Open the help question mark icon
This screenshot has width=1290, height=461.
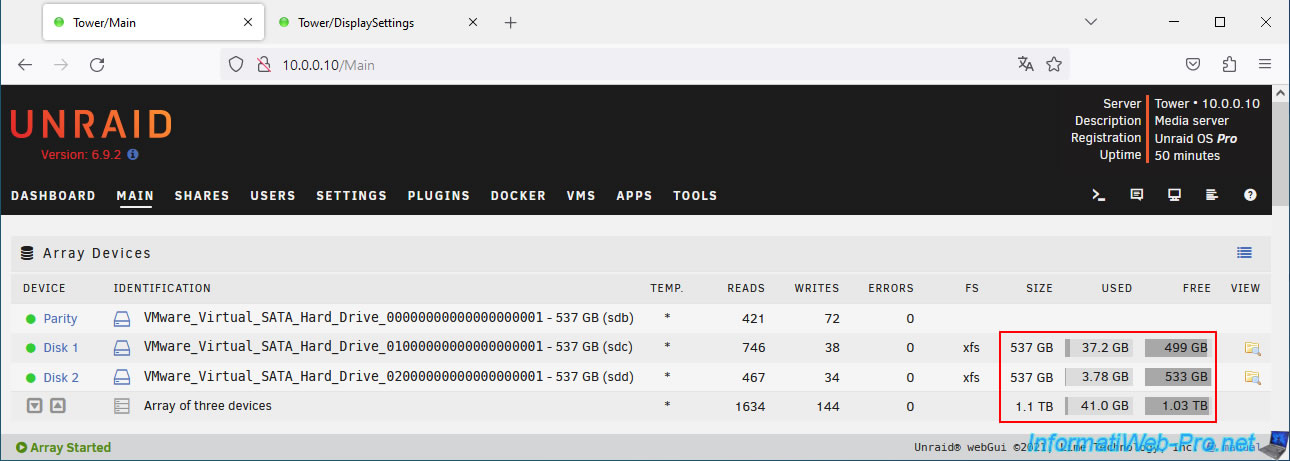point(1250,195)
